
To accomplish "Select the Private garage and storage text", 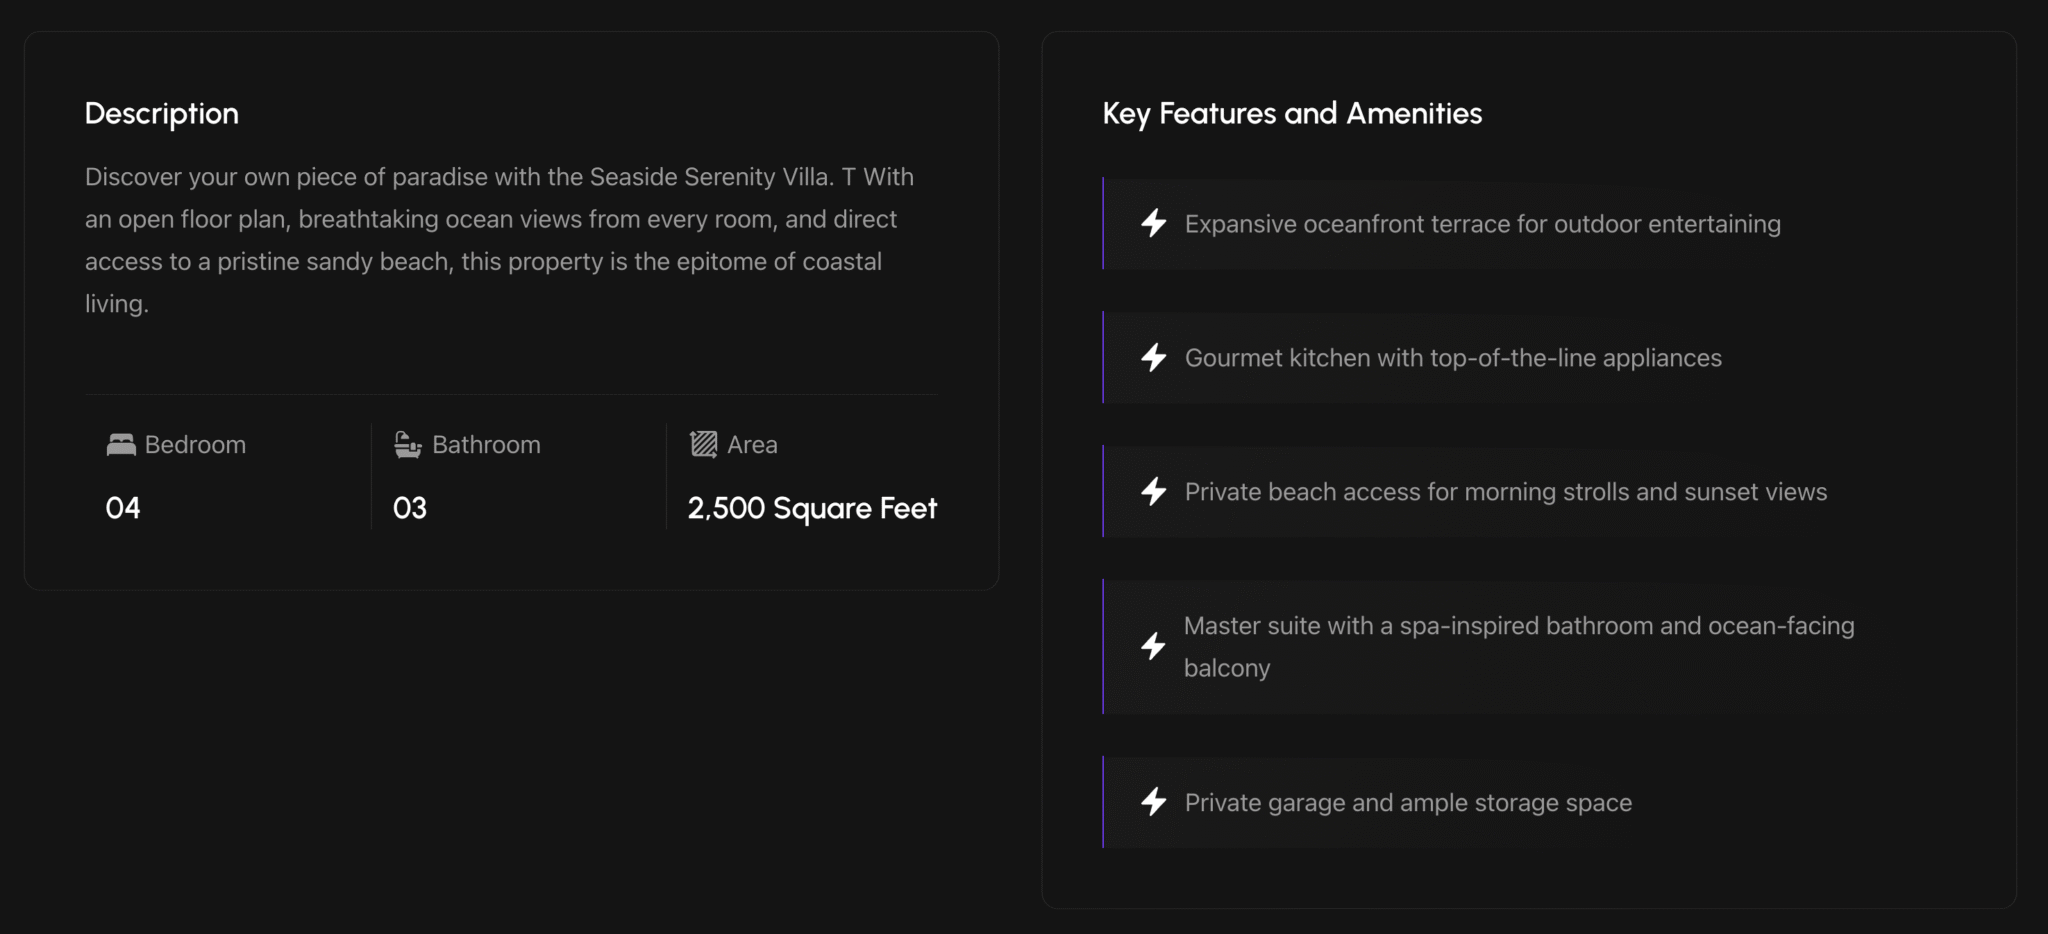I will click(x=1408, y=803).
